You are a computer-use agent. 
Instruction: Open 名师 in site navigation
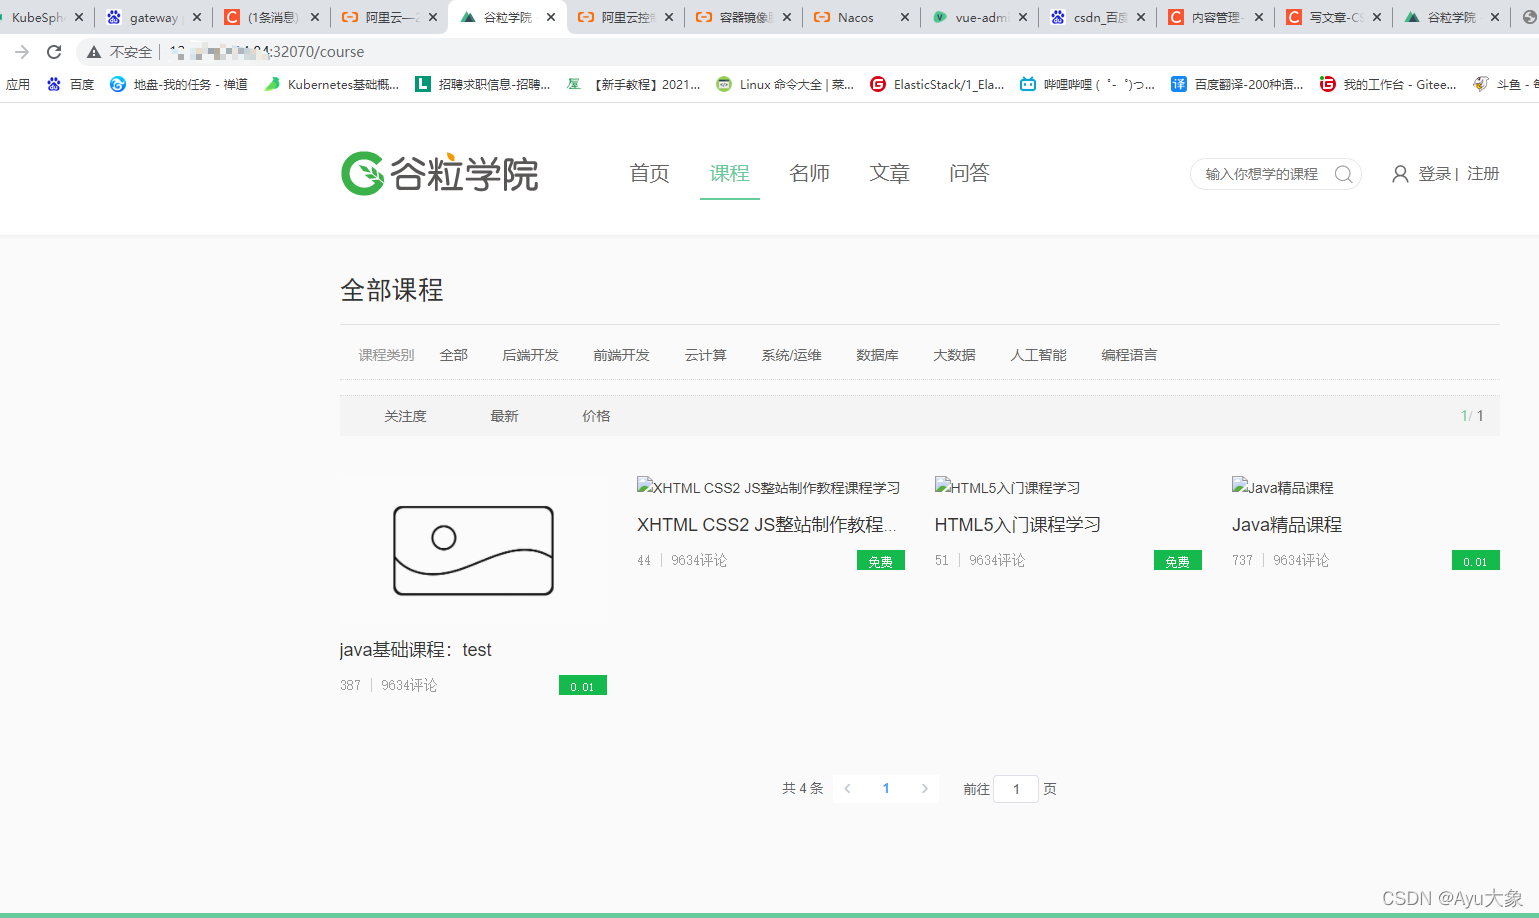[x=809, y=173]
